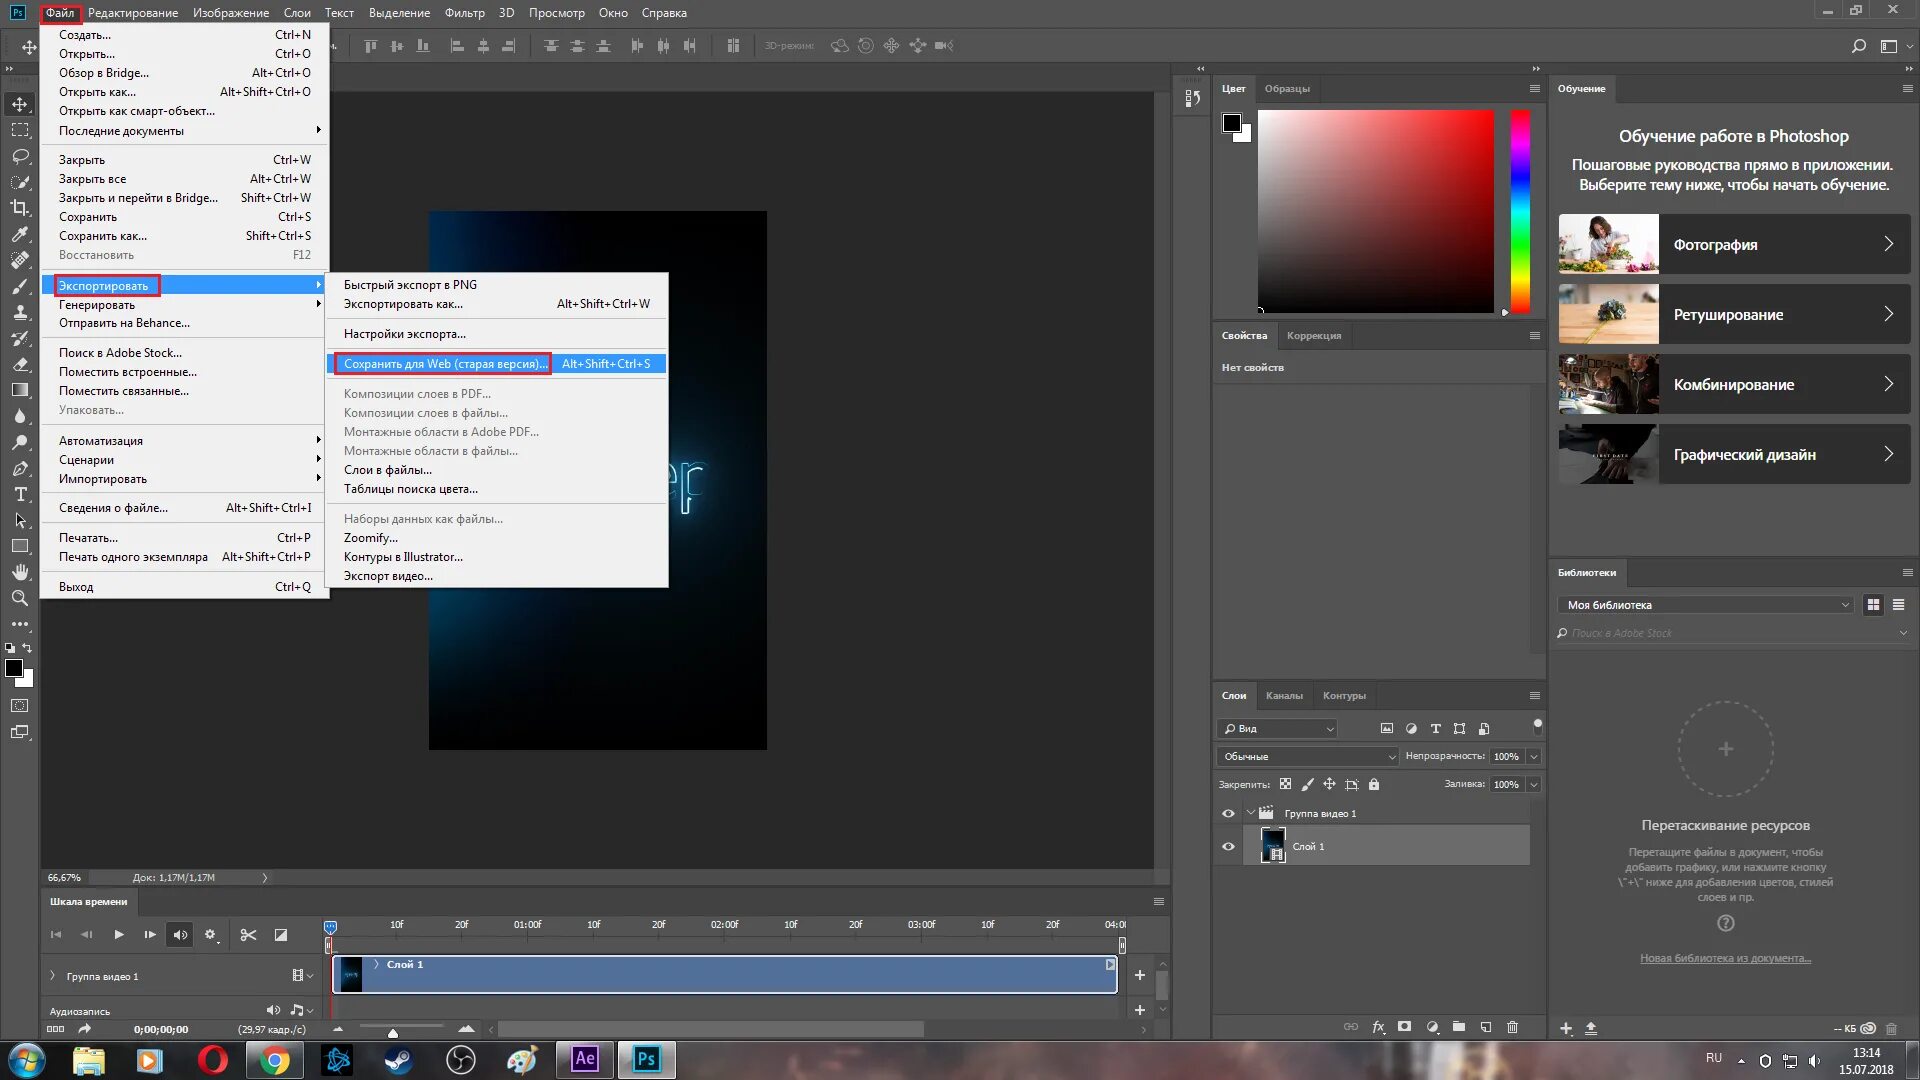
Task: Switch to the Каналы tab
Action: pos(1284,696)
